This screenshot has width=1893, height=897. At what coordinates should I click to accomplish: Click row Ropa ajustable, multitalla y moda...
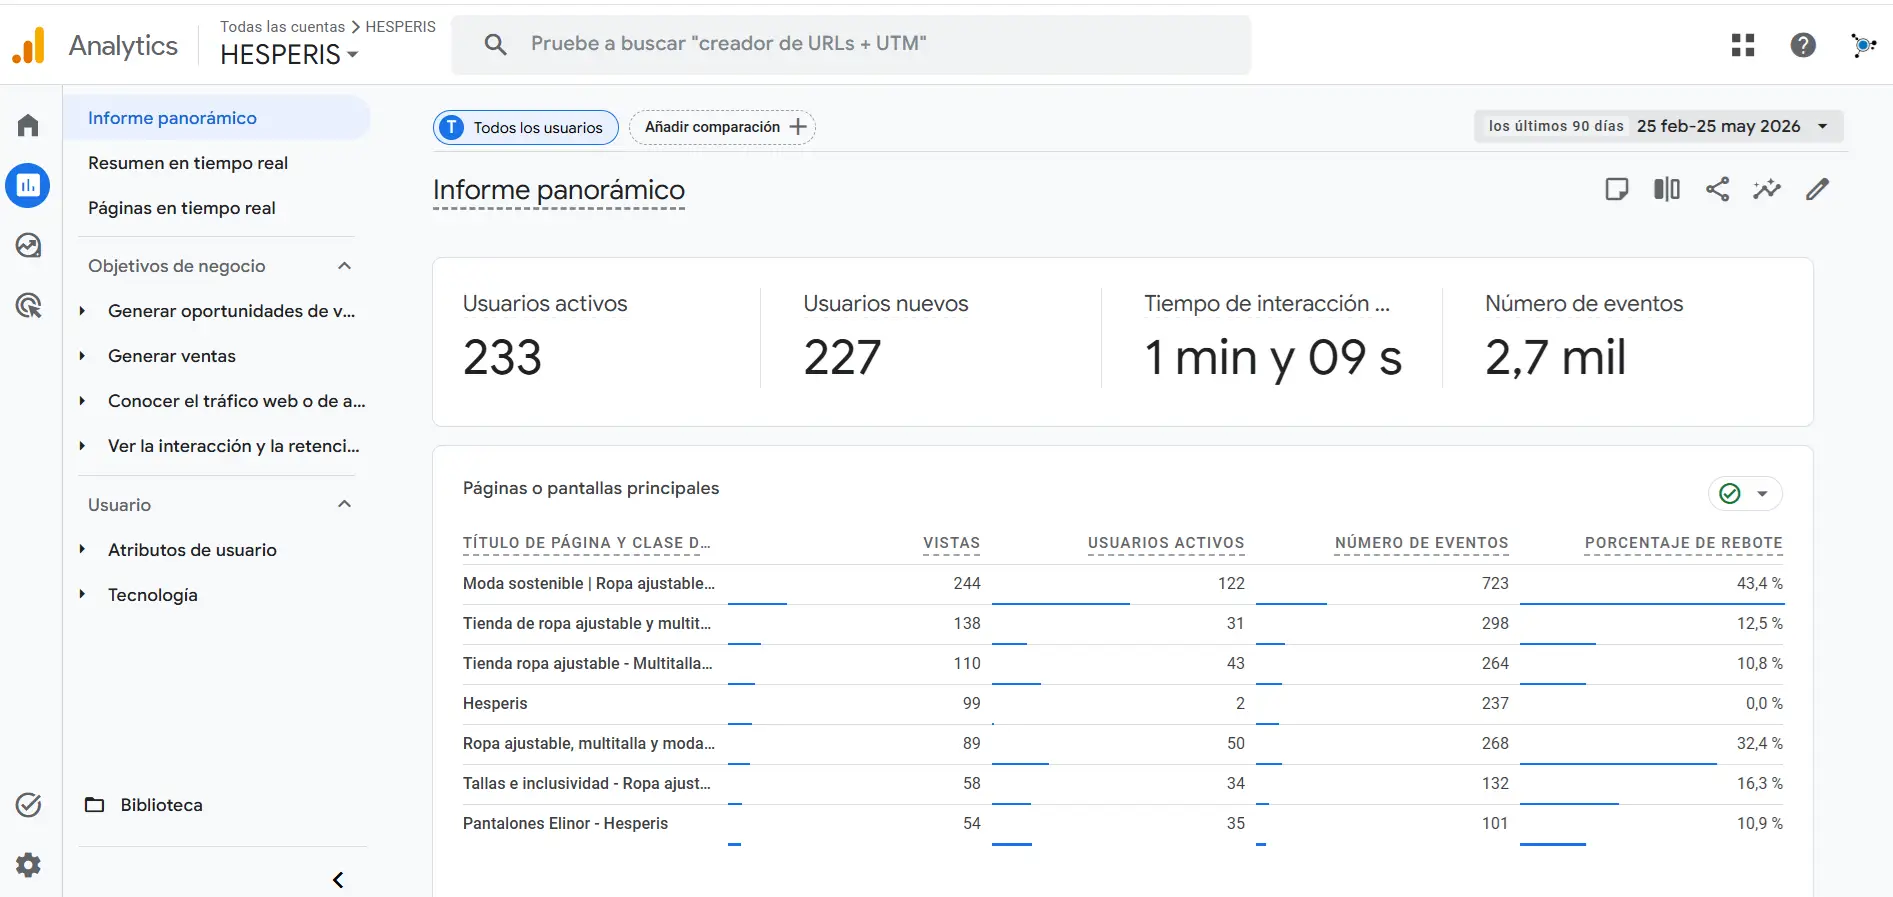point(1123,744)
